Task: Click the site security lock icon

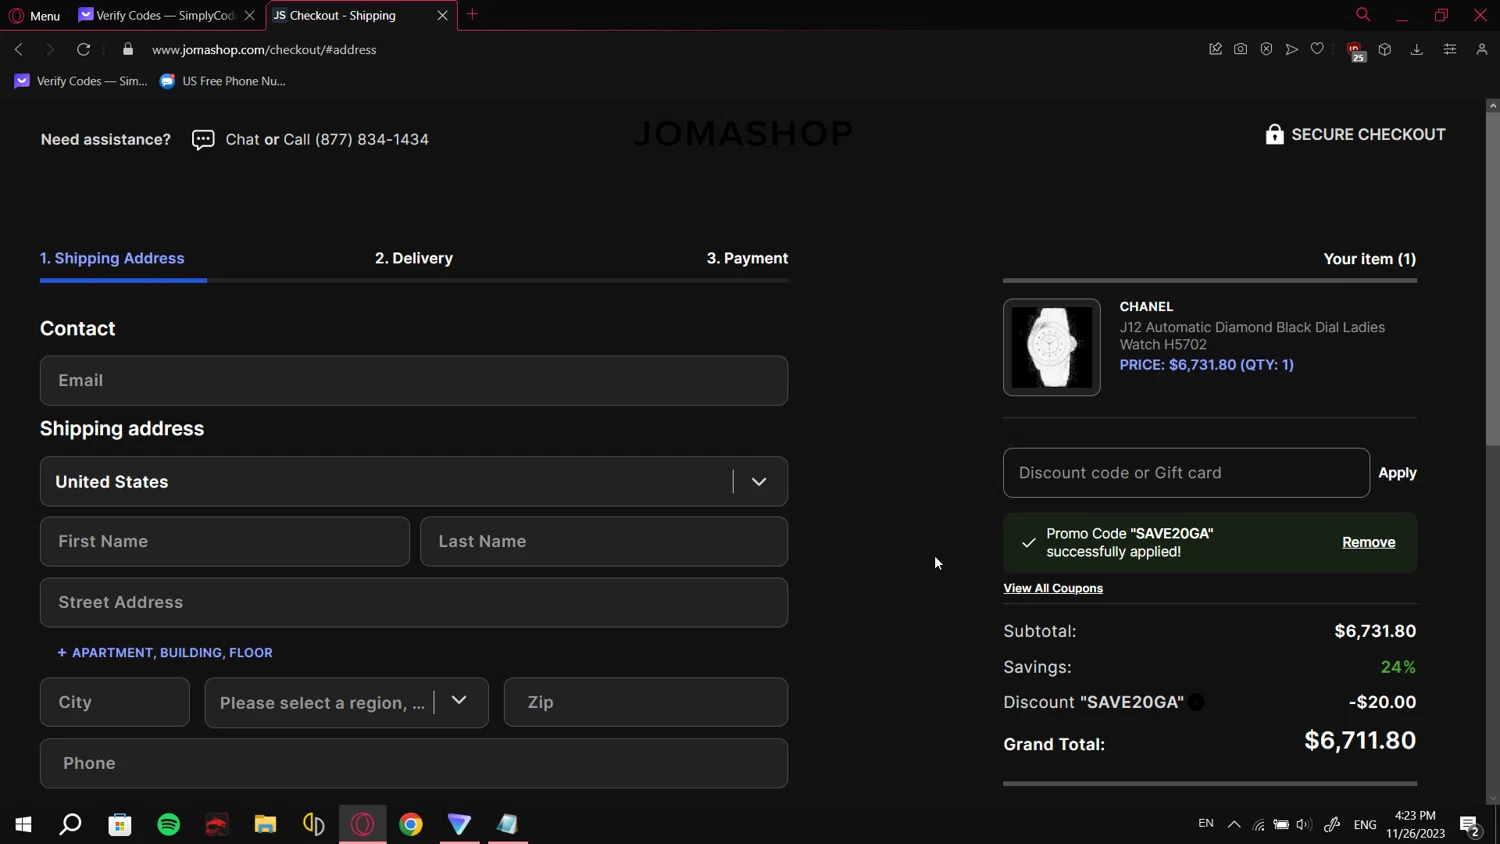Action: [128, 49]
